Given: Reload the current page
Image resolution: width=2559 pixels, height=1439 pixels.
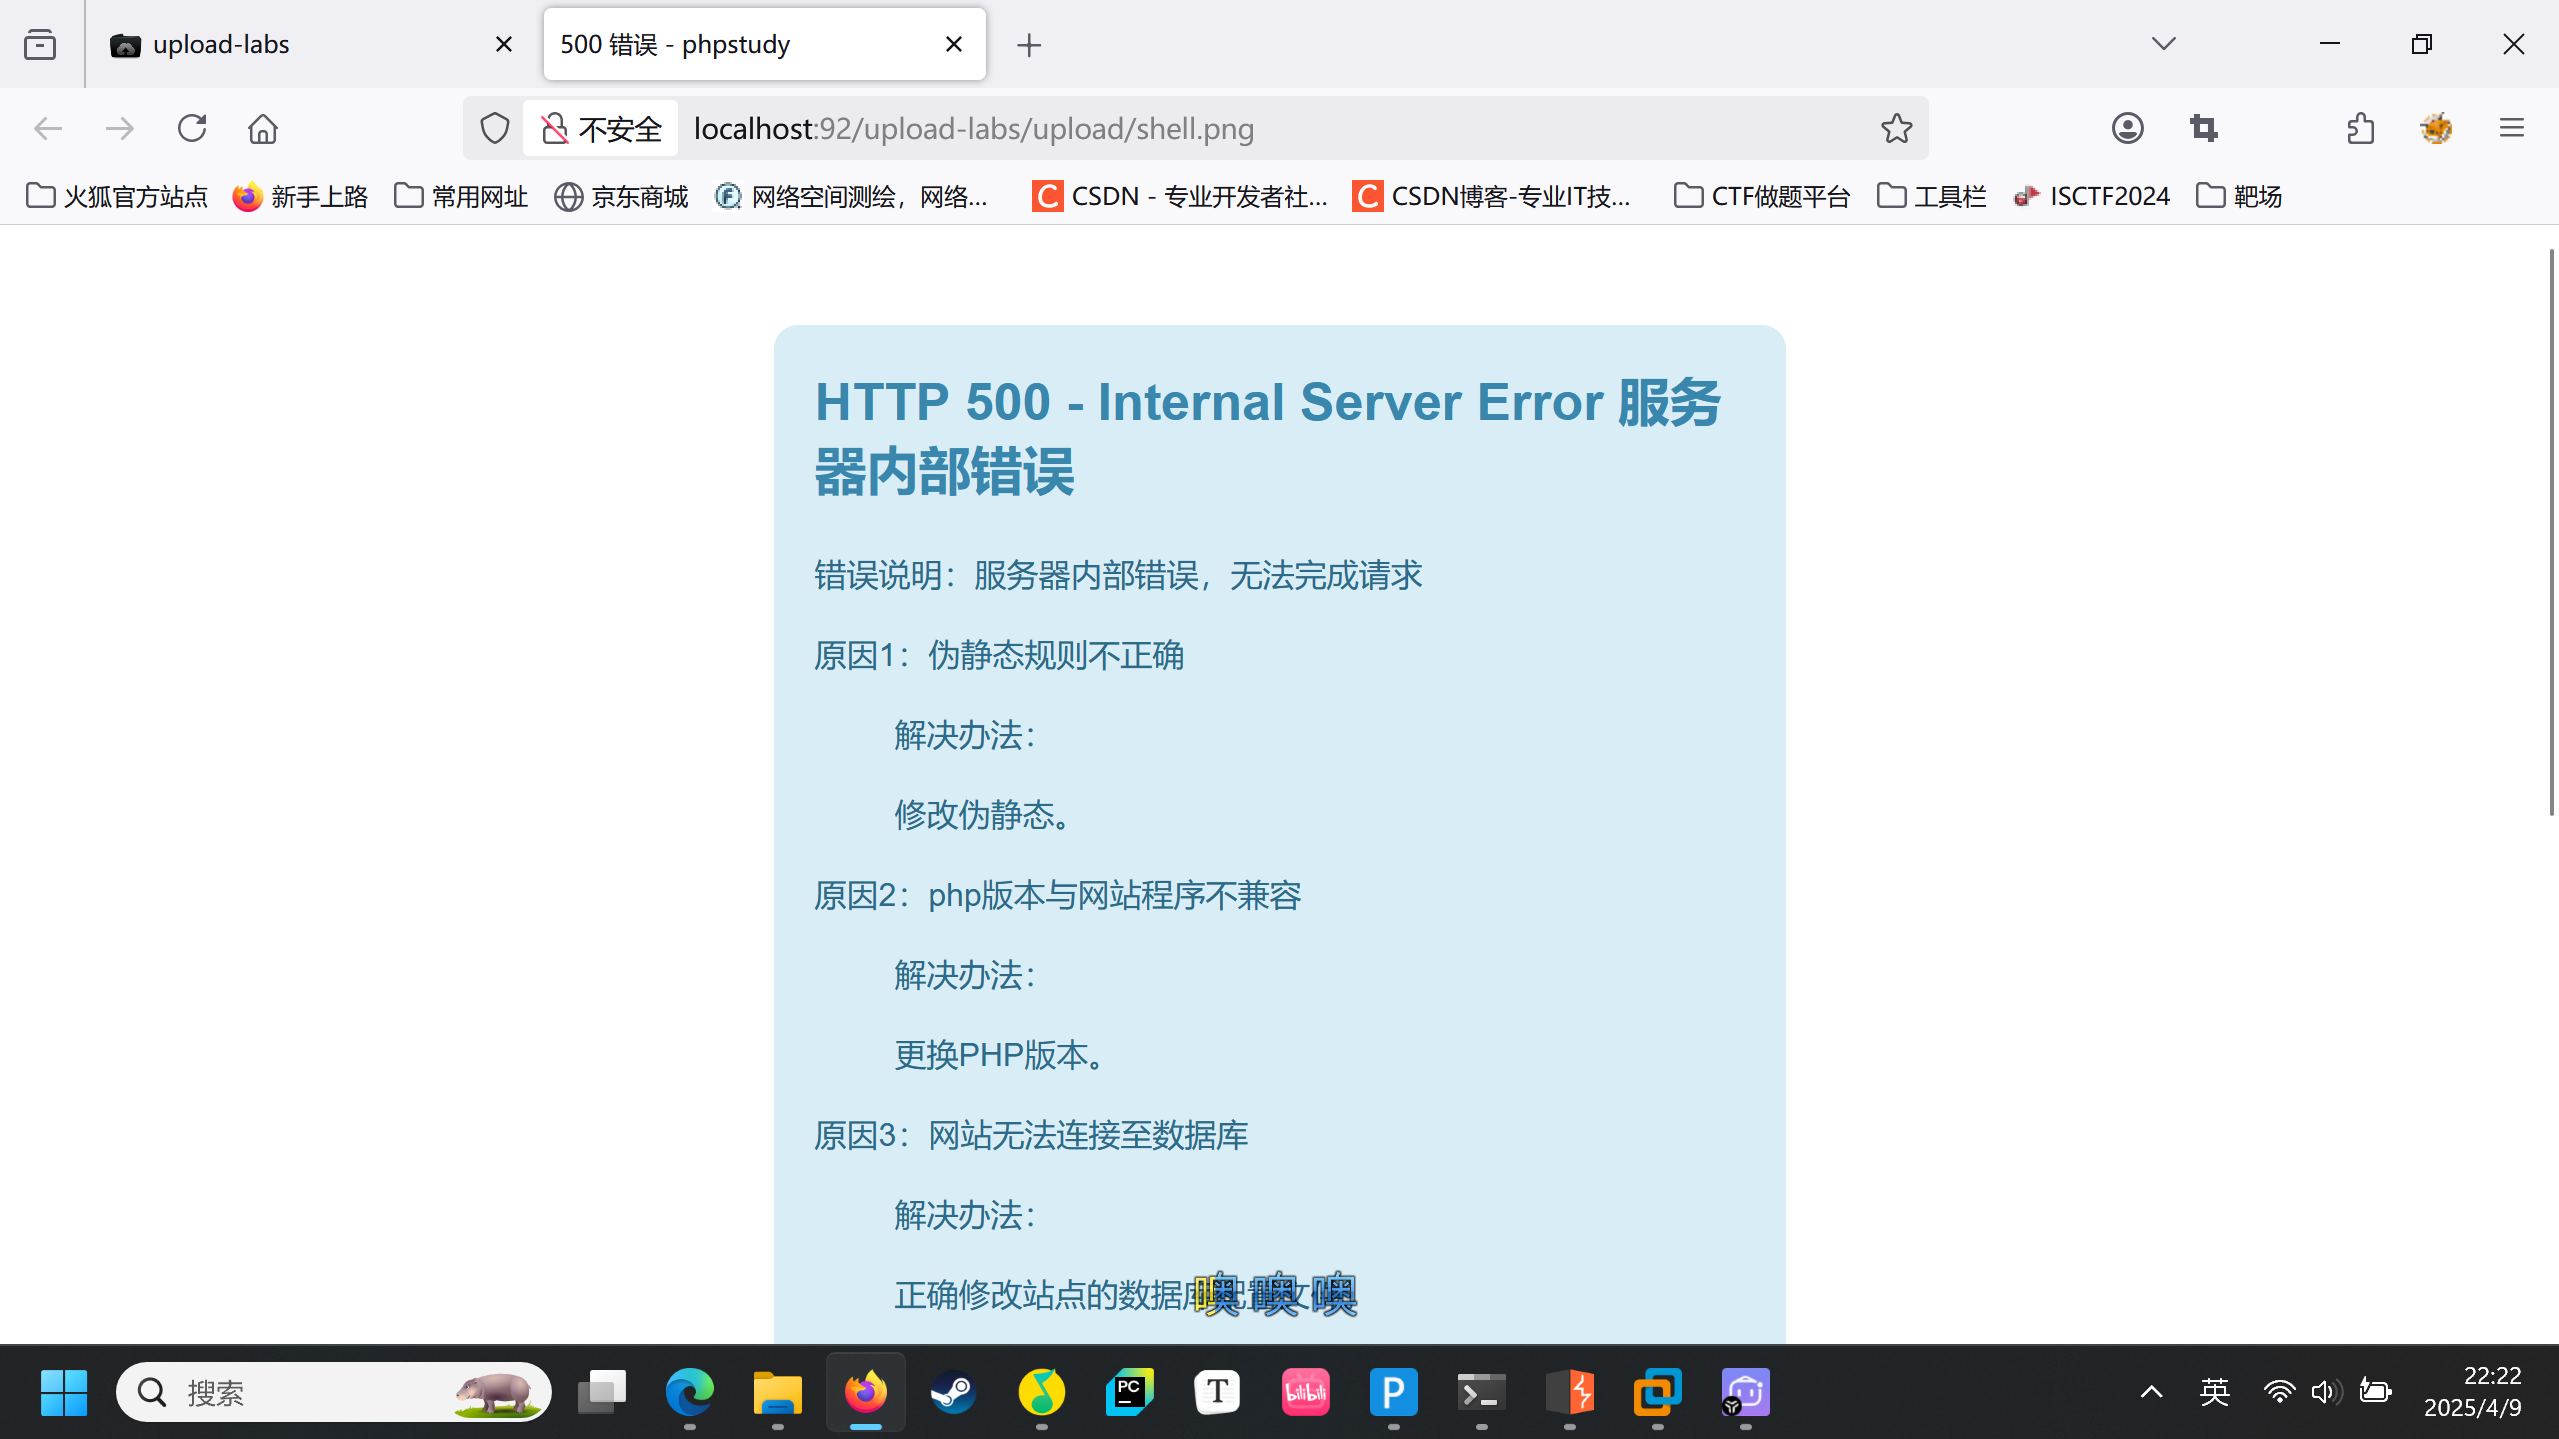Looking at the screenshot, I should click(x=192, y=129).
